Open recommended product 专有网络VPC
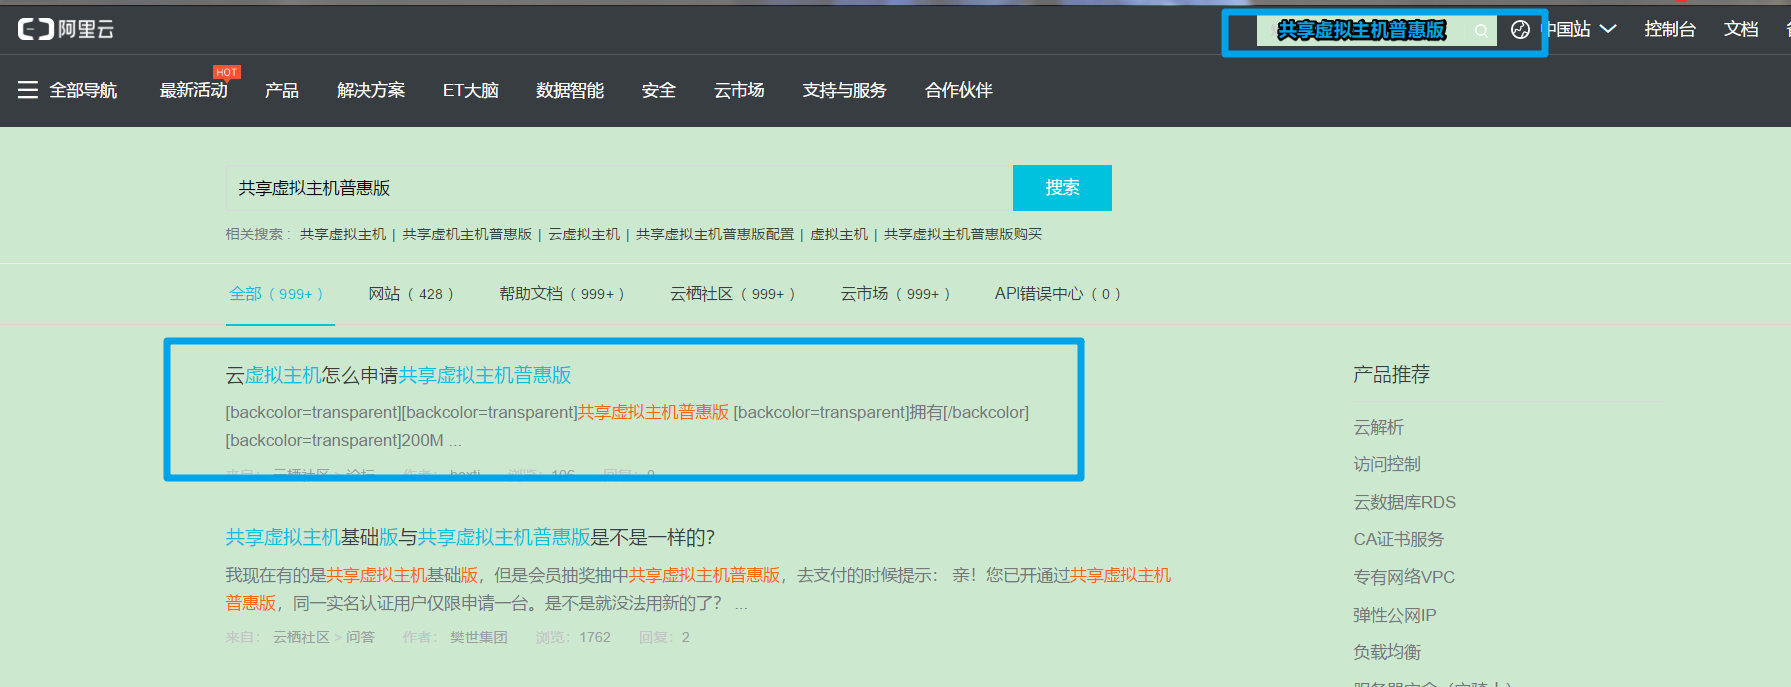 1404,577
